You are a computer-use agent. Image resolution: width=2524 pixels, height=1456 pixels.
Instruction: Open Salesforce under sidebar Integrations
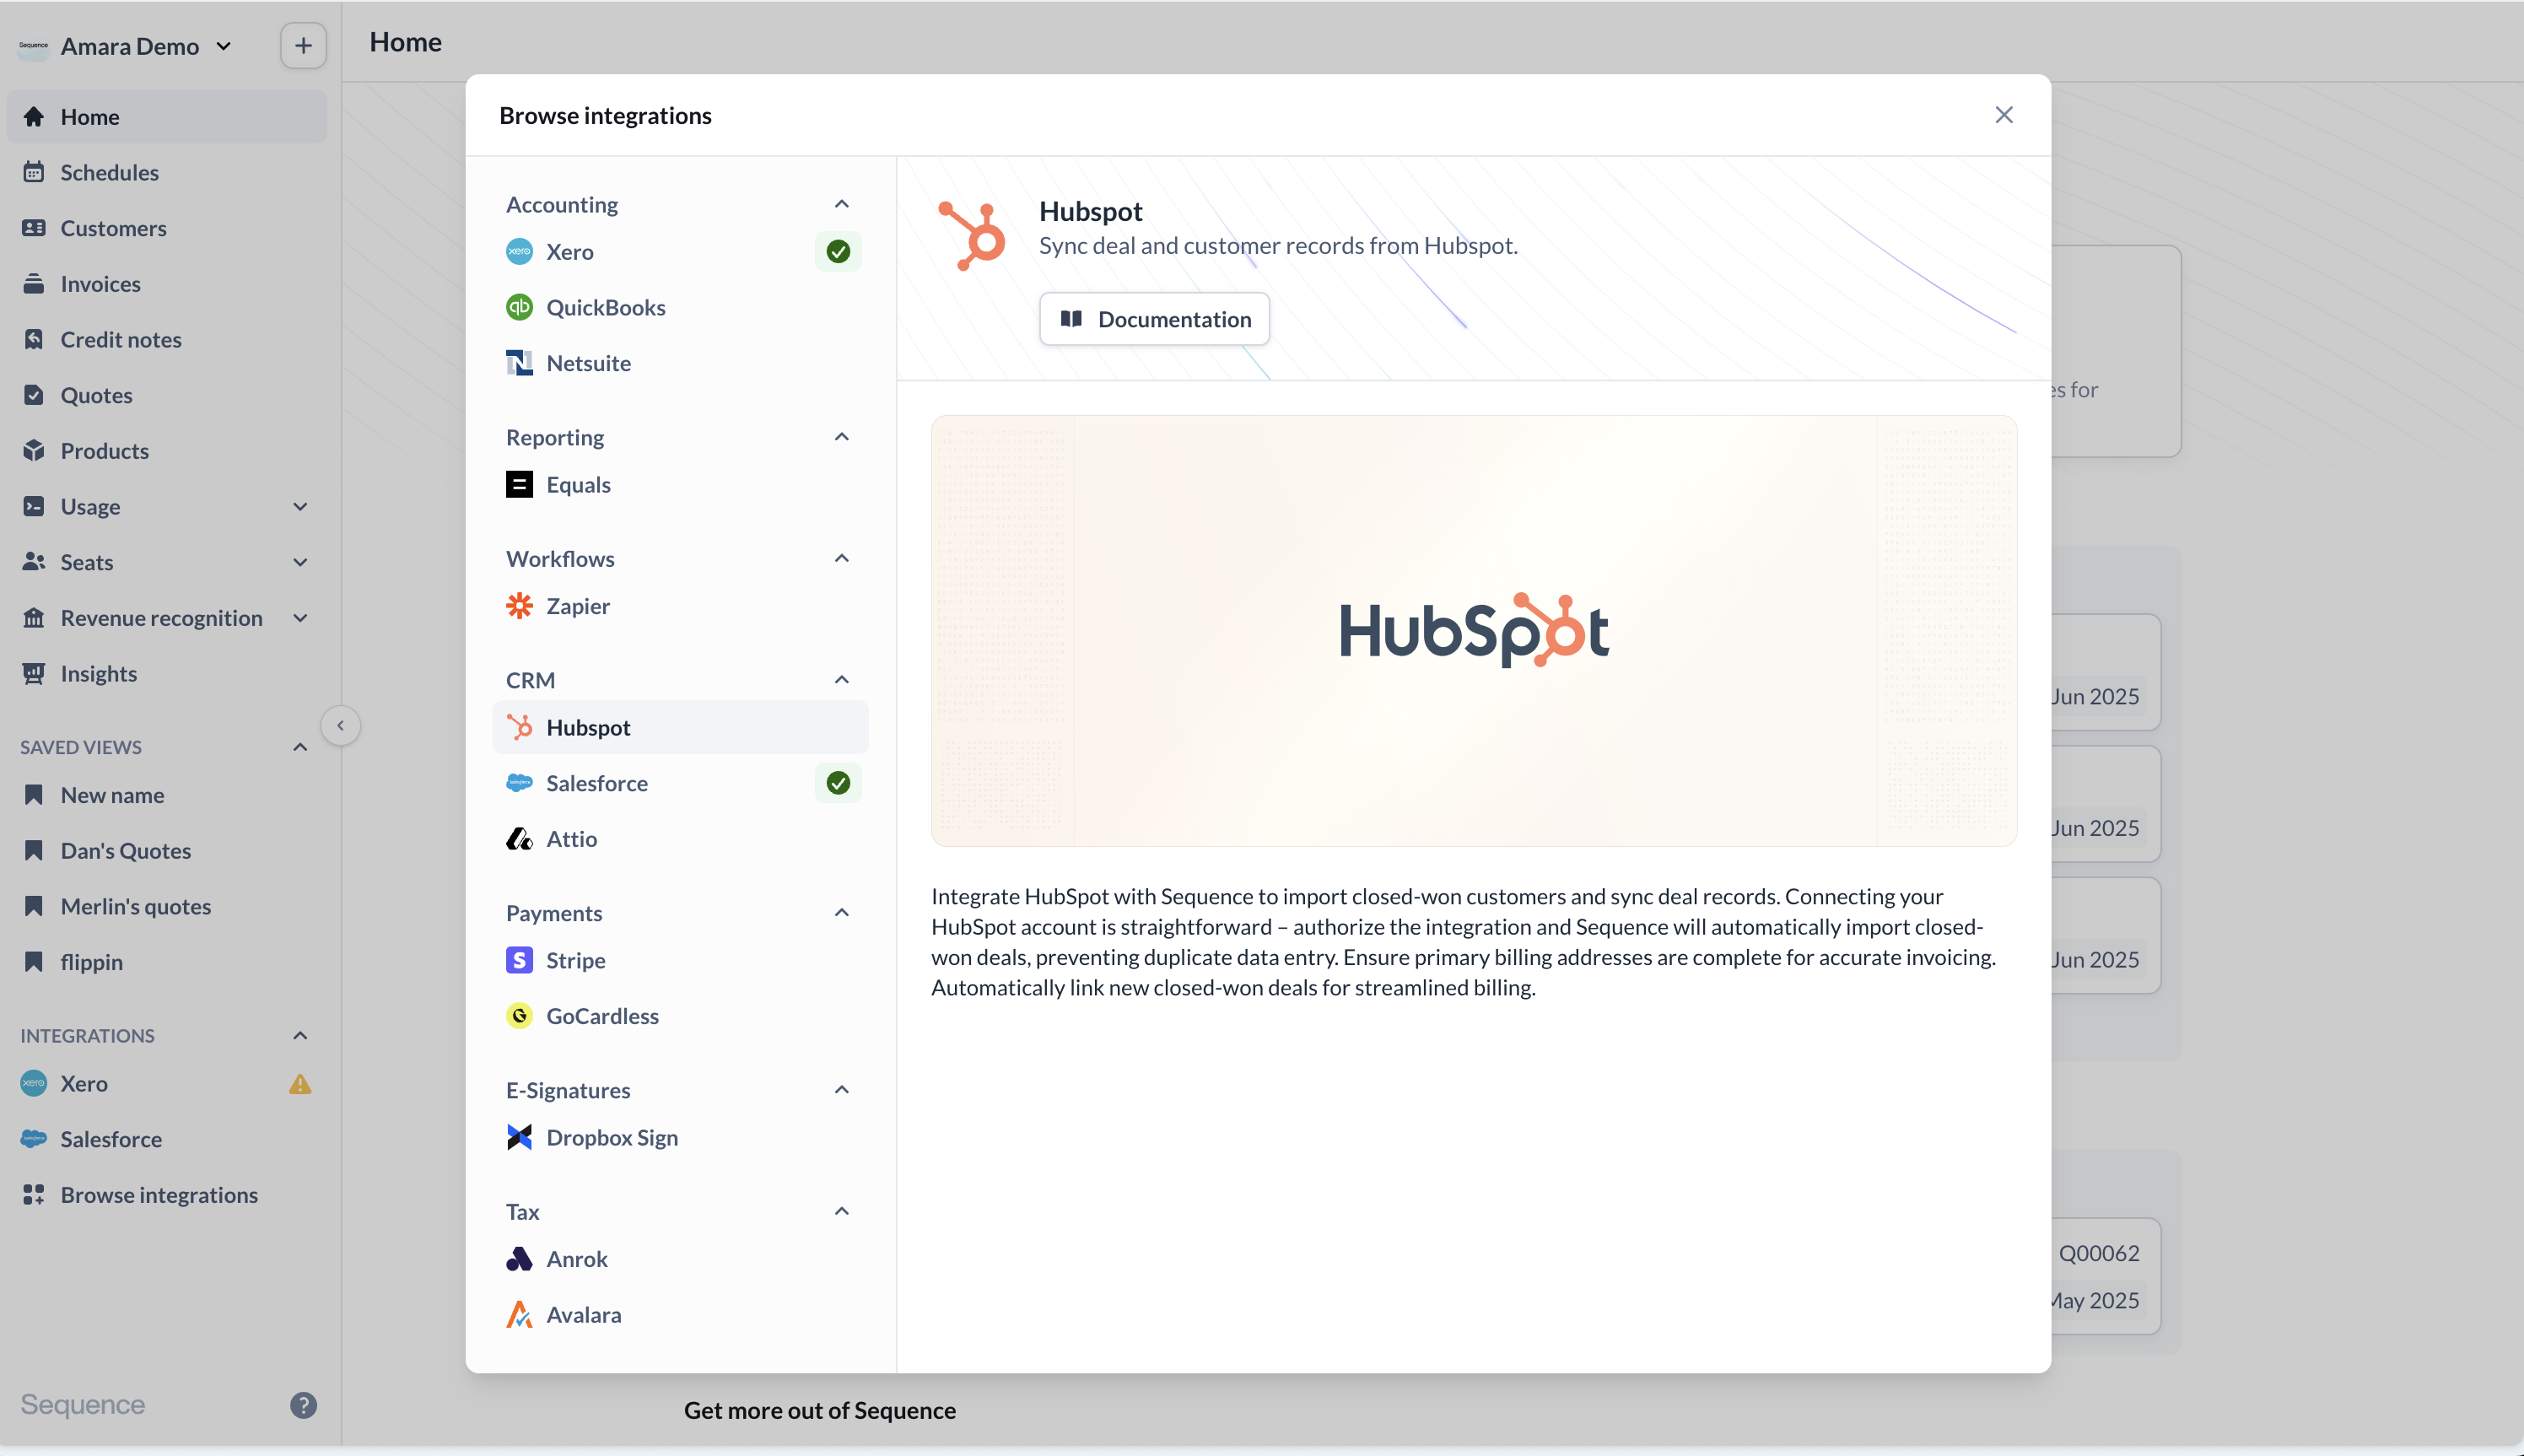[x=167, y=1139]
